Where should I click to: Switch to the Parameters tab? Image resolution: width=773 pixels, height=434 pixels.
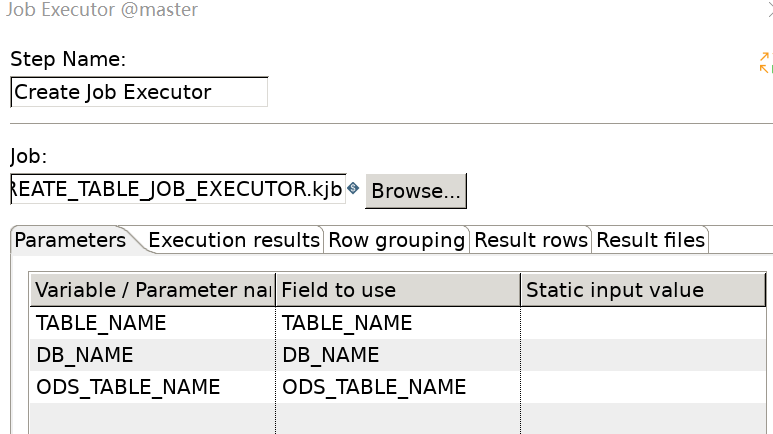pyautogui.click(x=70, y=240)
